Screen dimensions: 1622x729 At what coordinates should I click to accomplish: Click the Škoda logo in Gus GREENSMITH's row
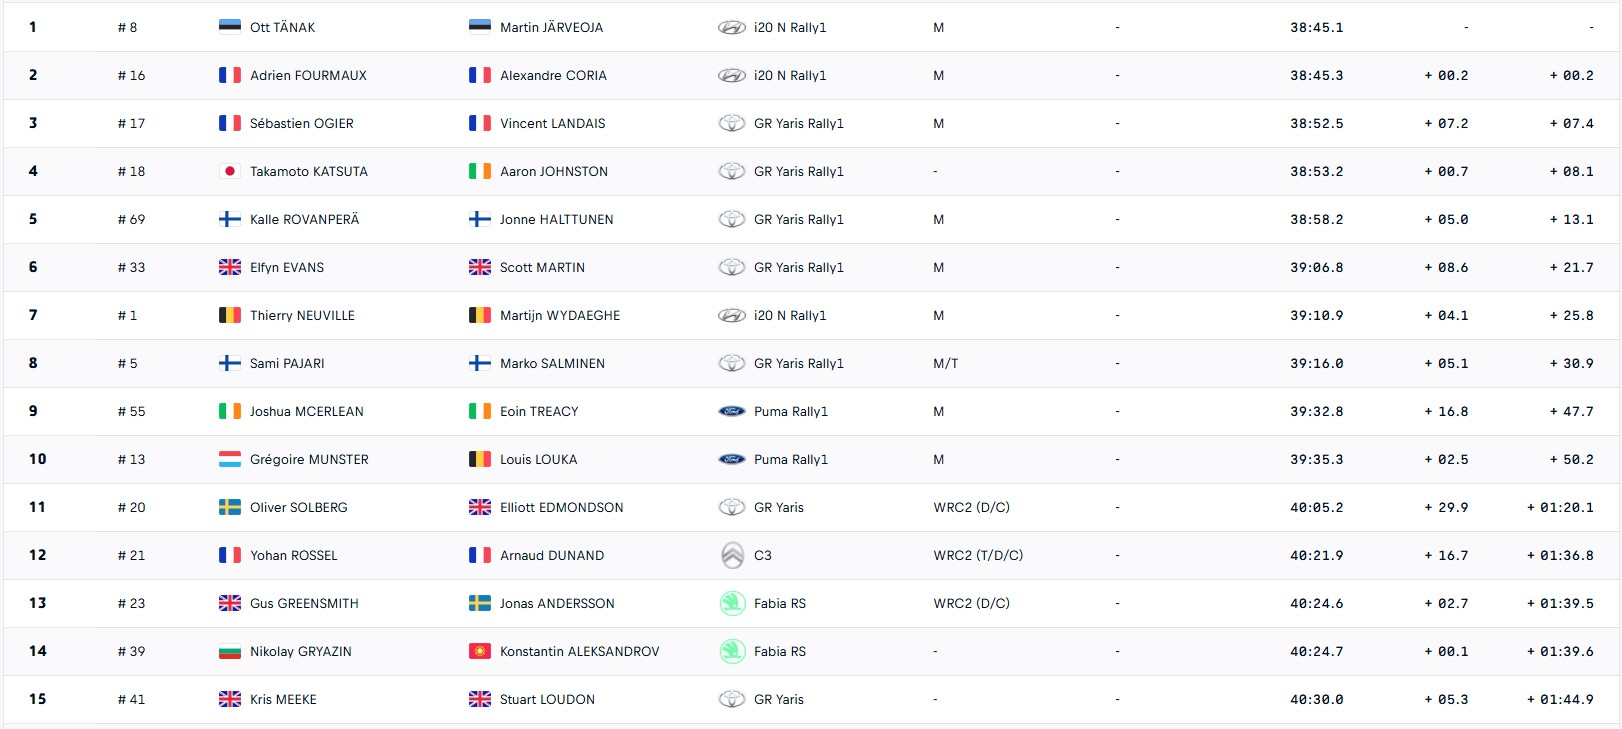pos(732,603)
